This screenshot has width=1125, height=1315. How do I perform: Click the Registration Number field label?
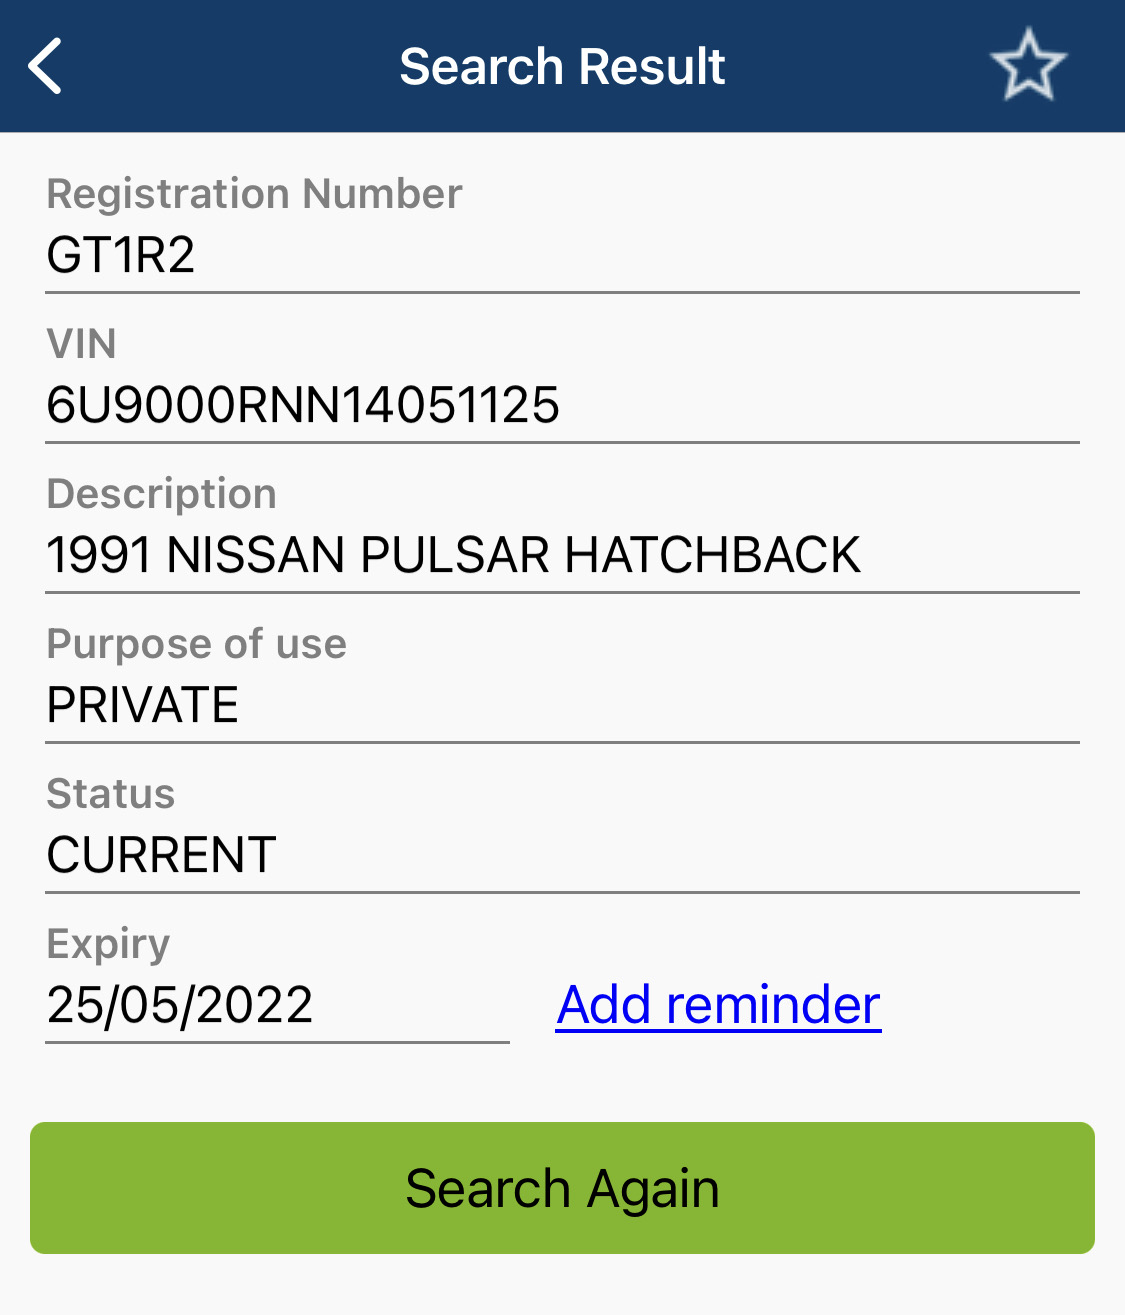point(254,194)
